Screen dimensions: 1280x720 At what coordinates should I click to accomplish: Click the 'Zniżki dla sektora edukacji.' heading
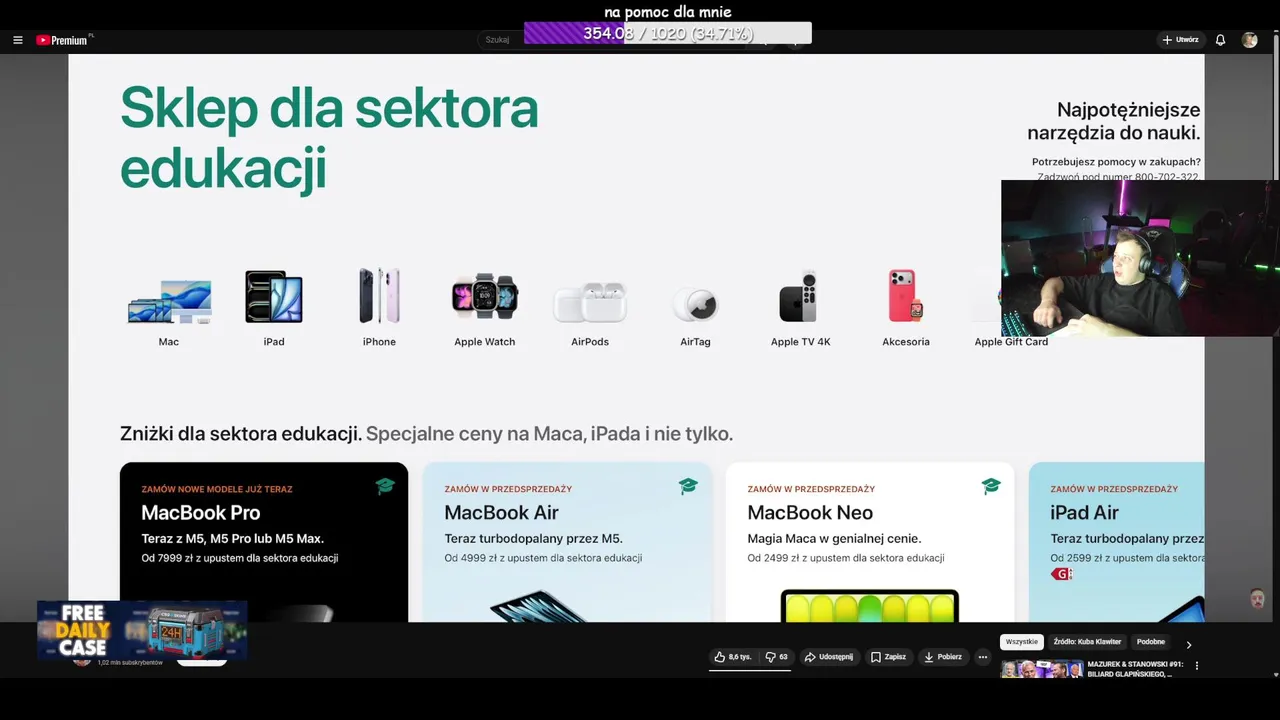[241, 434]
